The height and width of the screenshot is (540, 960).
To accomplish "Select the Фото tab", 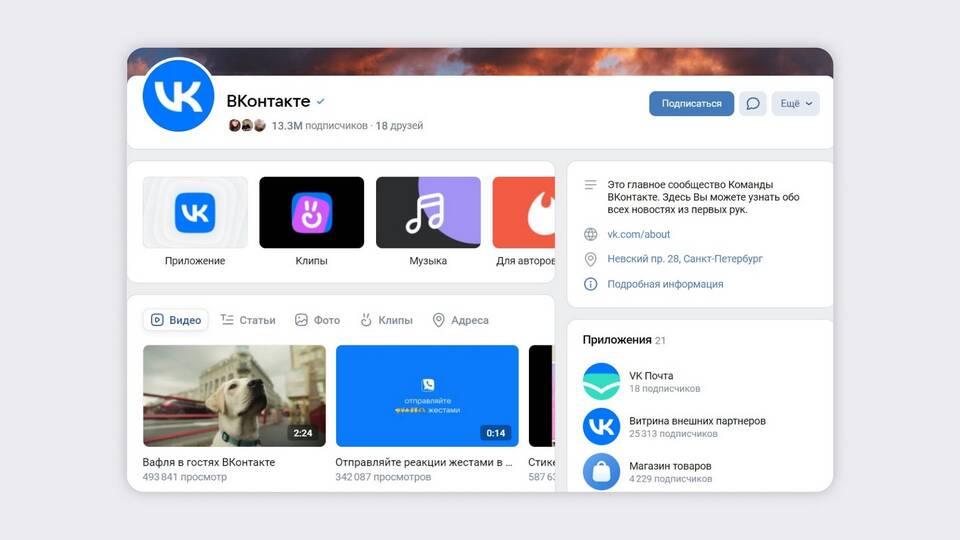I will tap(317, 320).
